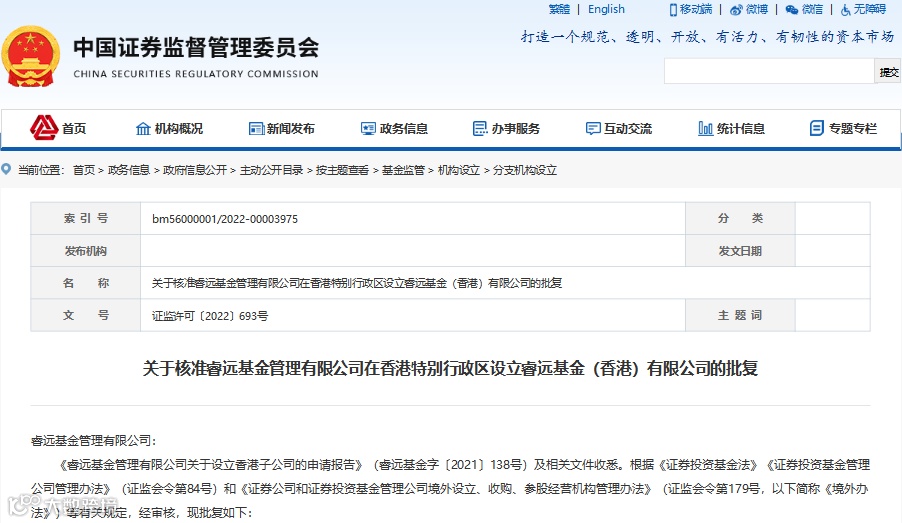The height and width of the screenshot is (523, 902).
Task: Go to 政府信息公开 in the breadcrumb
Action: pos(195,170)
